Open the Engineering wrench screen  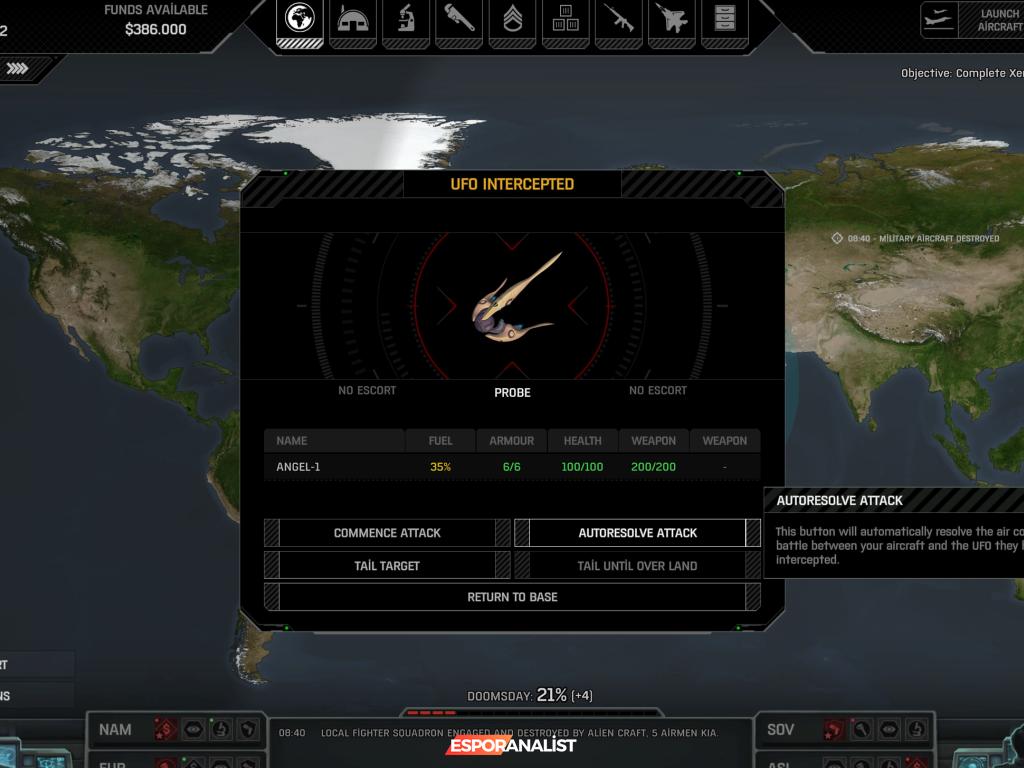[x=459, y=20]
